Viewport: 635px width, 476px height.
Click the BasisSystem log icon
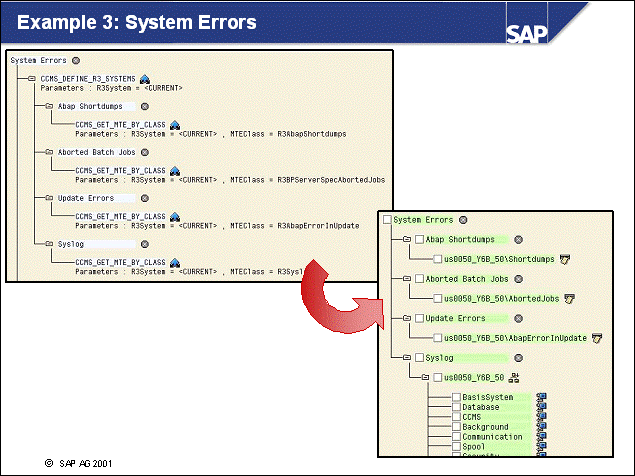coord(541,397)
